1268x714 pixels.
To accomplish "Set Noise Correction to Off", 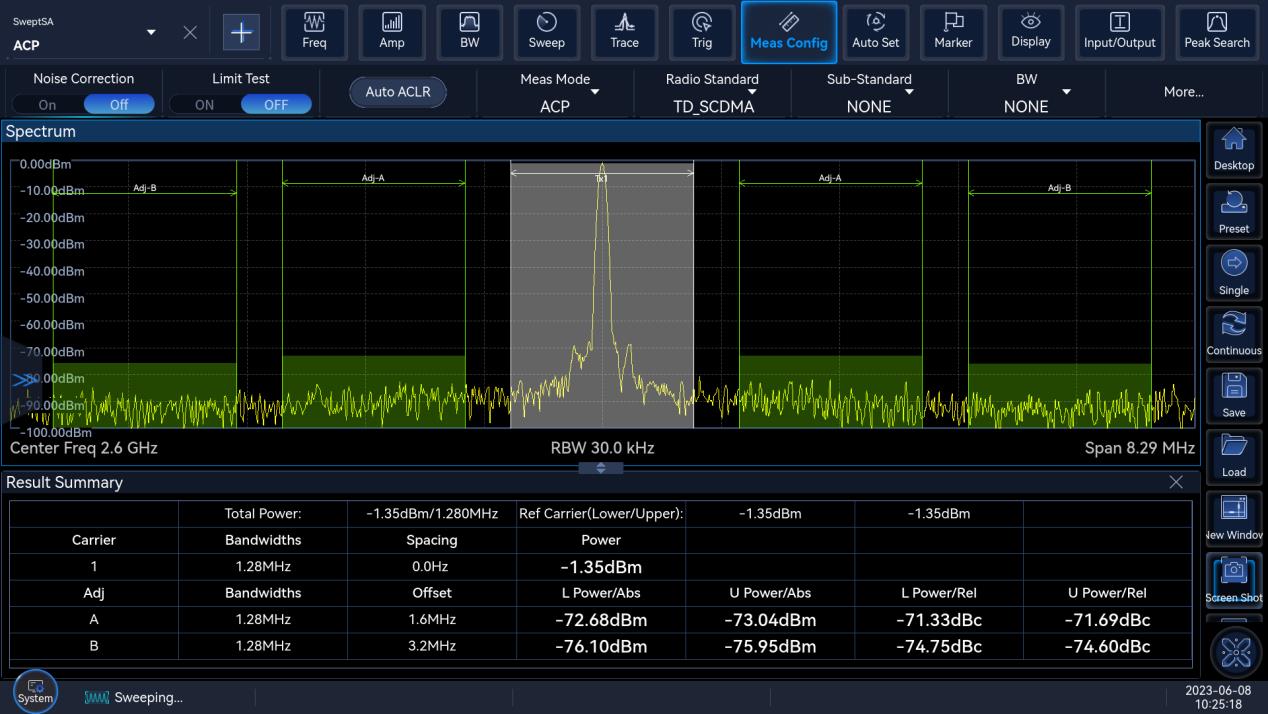I will click(x=119, y=104).
